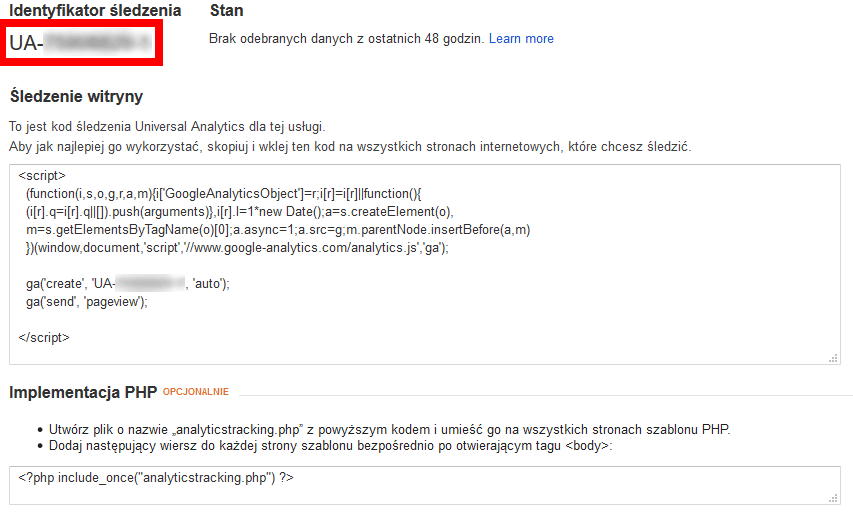
Task: Click the 'Identyfikator śledzenia' heading
Action: pyautogui.click(x=95, y=10)
